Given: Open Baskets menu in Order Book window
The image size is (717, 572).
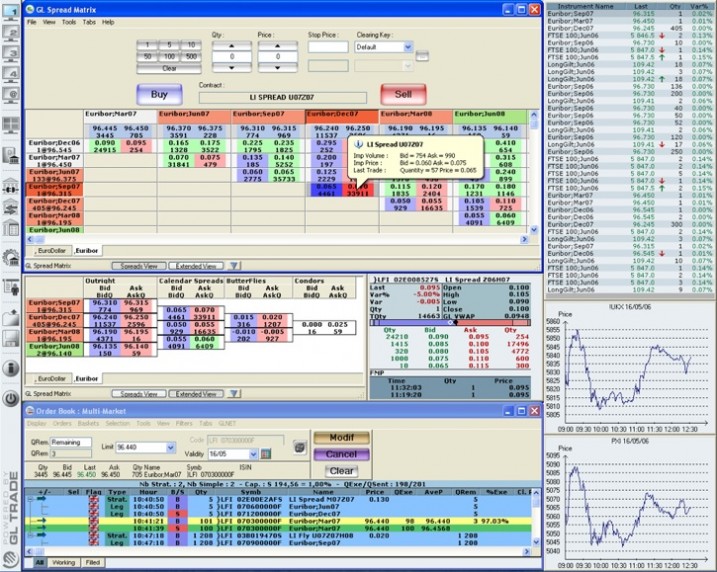Looking at the screenshot, I should tap(88, 423).
